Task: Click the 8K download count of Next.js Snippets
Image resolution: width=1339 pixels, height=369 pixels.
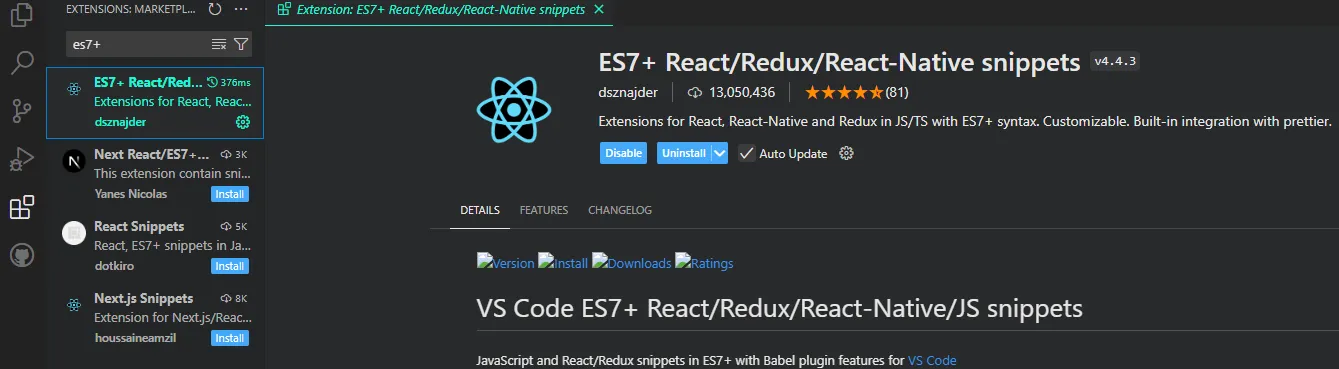Action: pos(241,298)
